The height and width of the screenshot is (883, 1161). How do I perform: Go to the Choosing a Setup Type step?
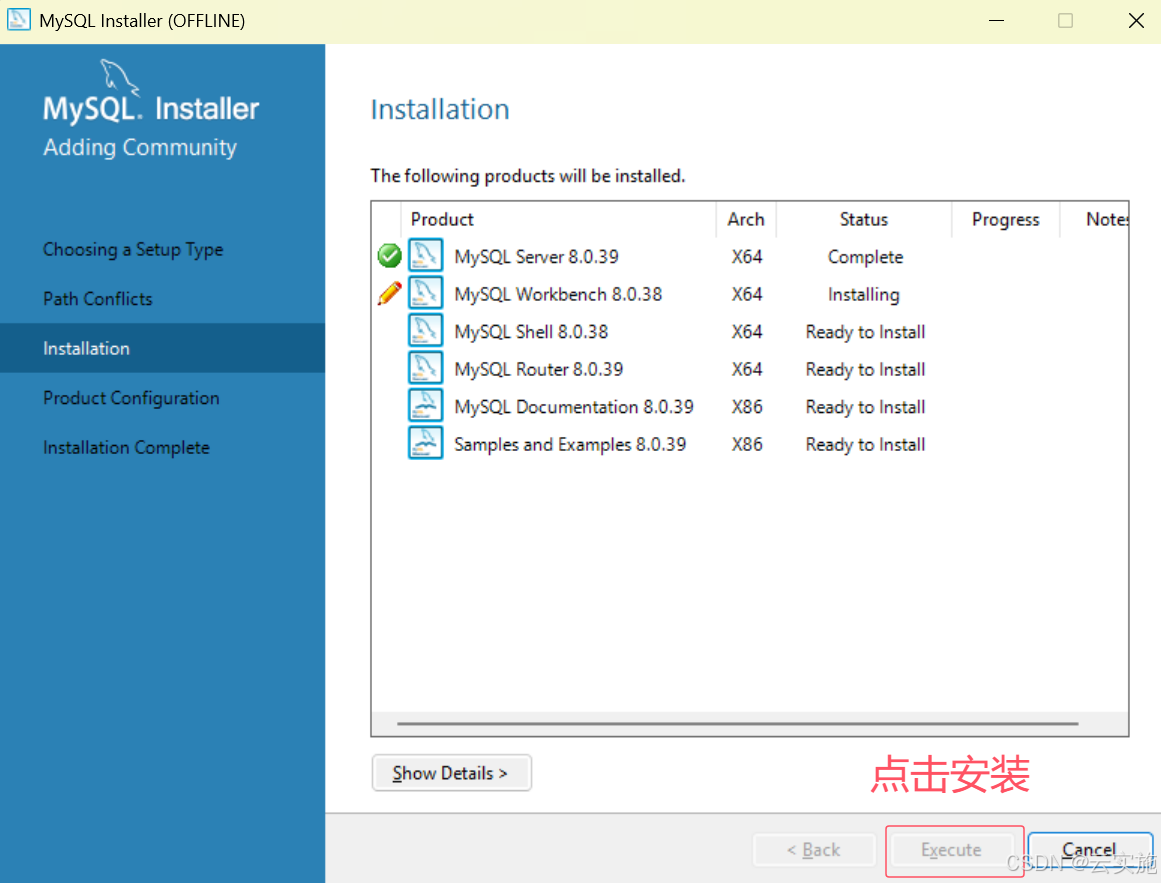(x=133, y=249)
